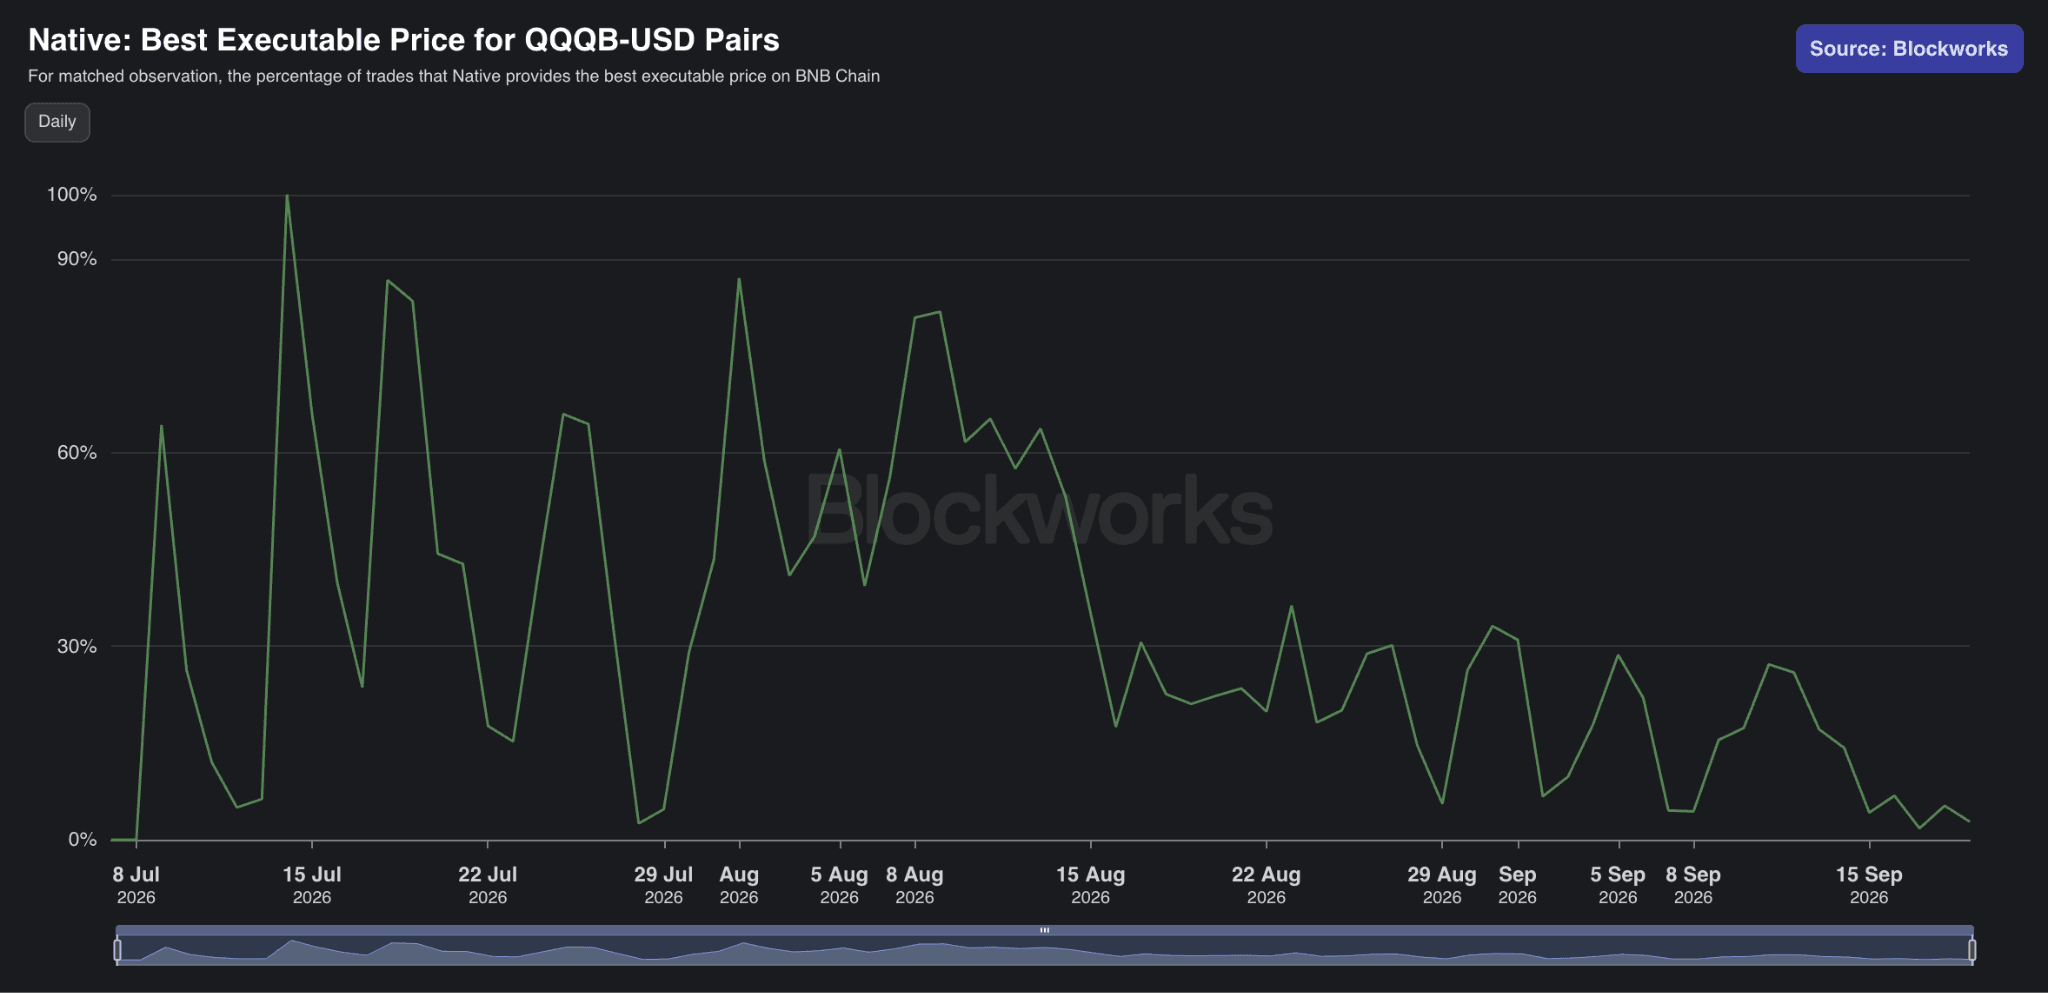Click the 29 Aug 2026 axis label
The width and height of the screenshot is (2048, 993).
(x=1441, y=885)
